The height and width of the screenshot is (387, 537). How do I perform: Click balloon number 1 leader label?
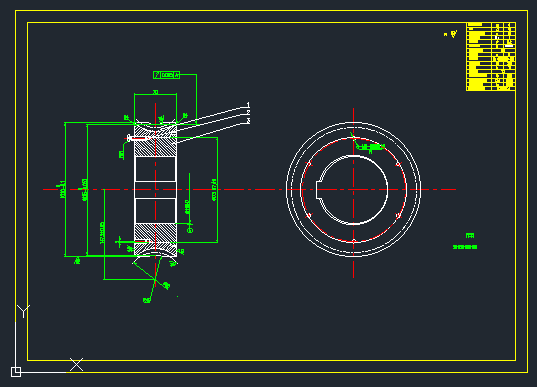[248, 104]
